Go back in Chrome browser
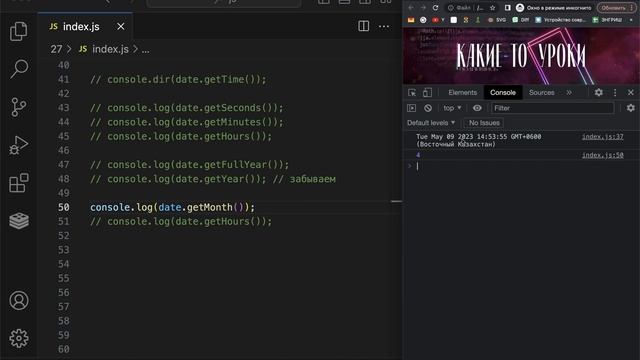 pyautogui.click(x=411, y=8)
